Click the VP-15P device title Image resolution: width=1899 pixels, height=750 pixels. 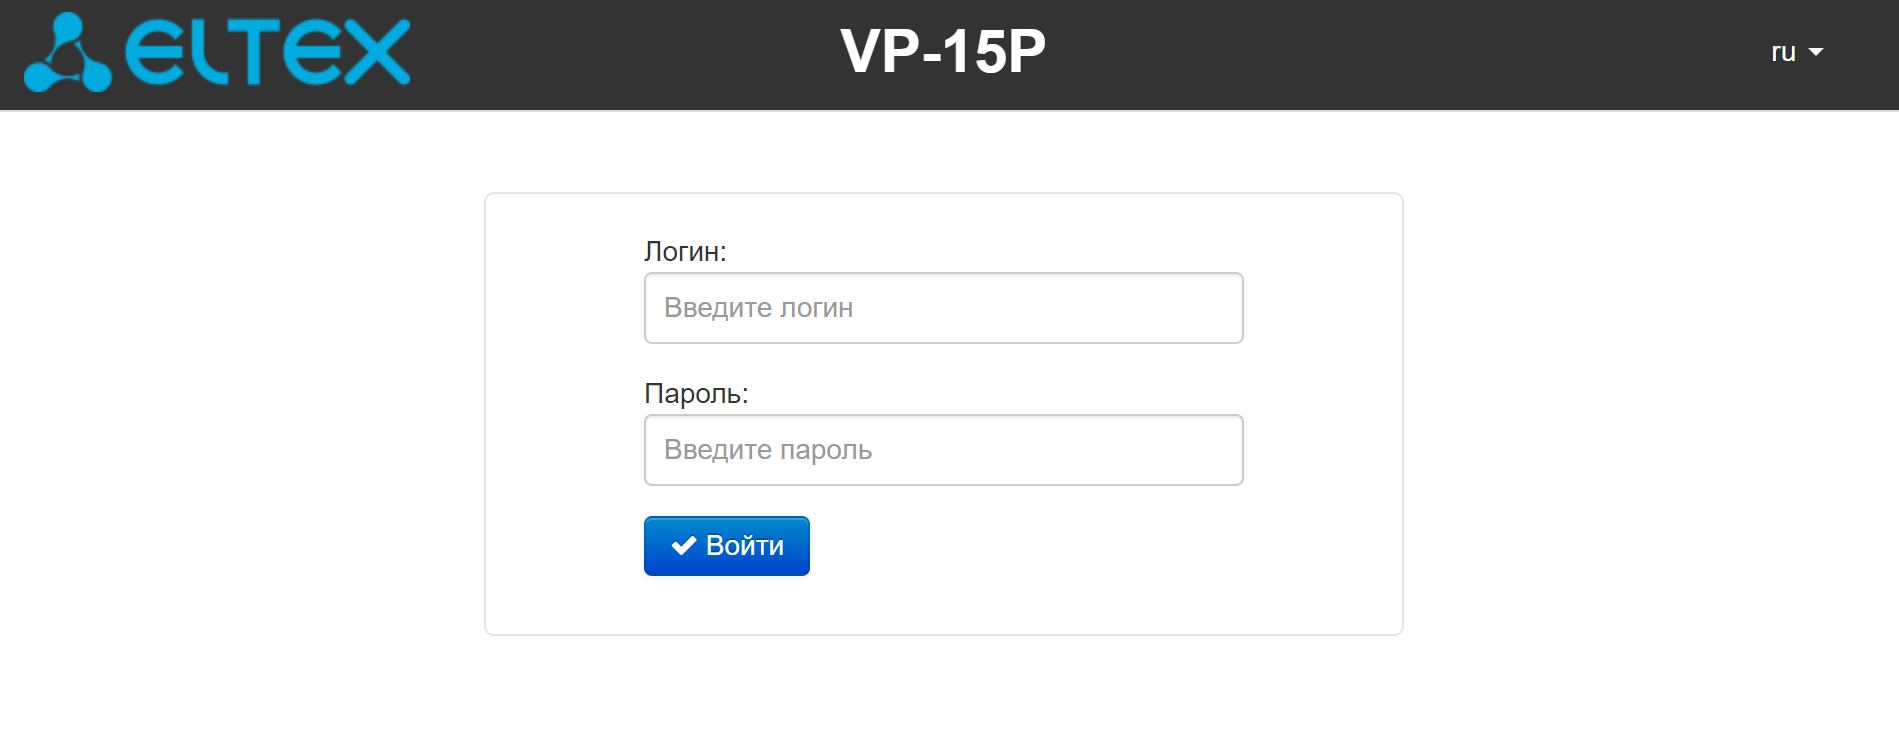point(943,52)
